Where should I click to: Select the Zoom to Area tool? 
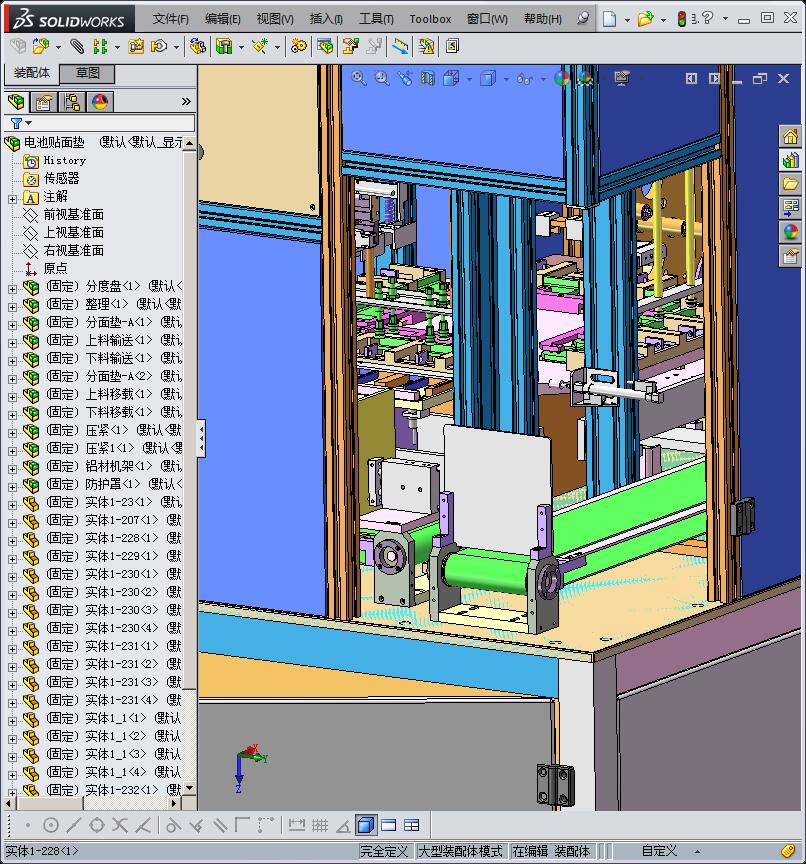click(x=382, y=79)
